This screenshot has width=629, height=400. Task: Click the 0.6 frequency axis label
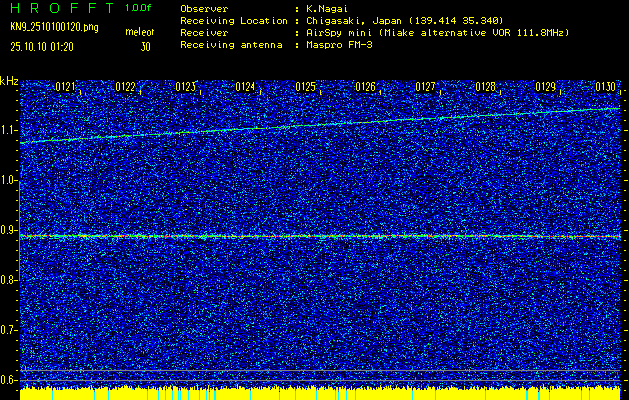[x=9, y=380]
